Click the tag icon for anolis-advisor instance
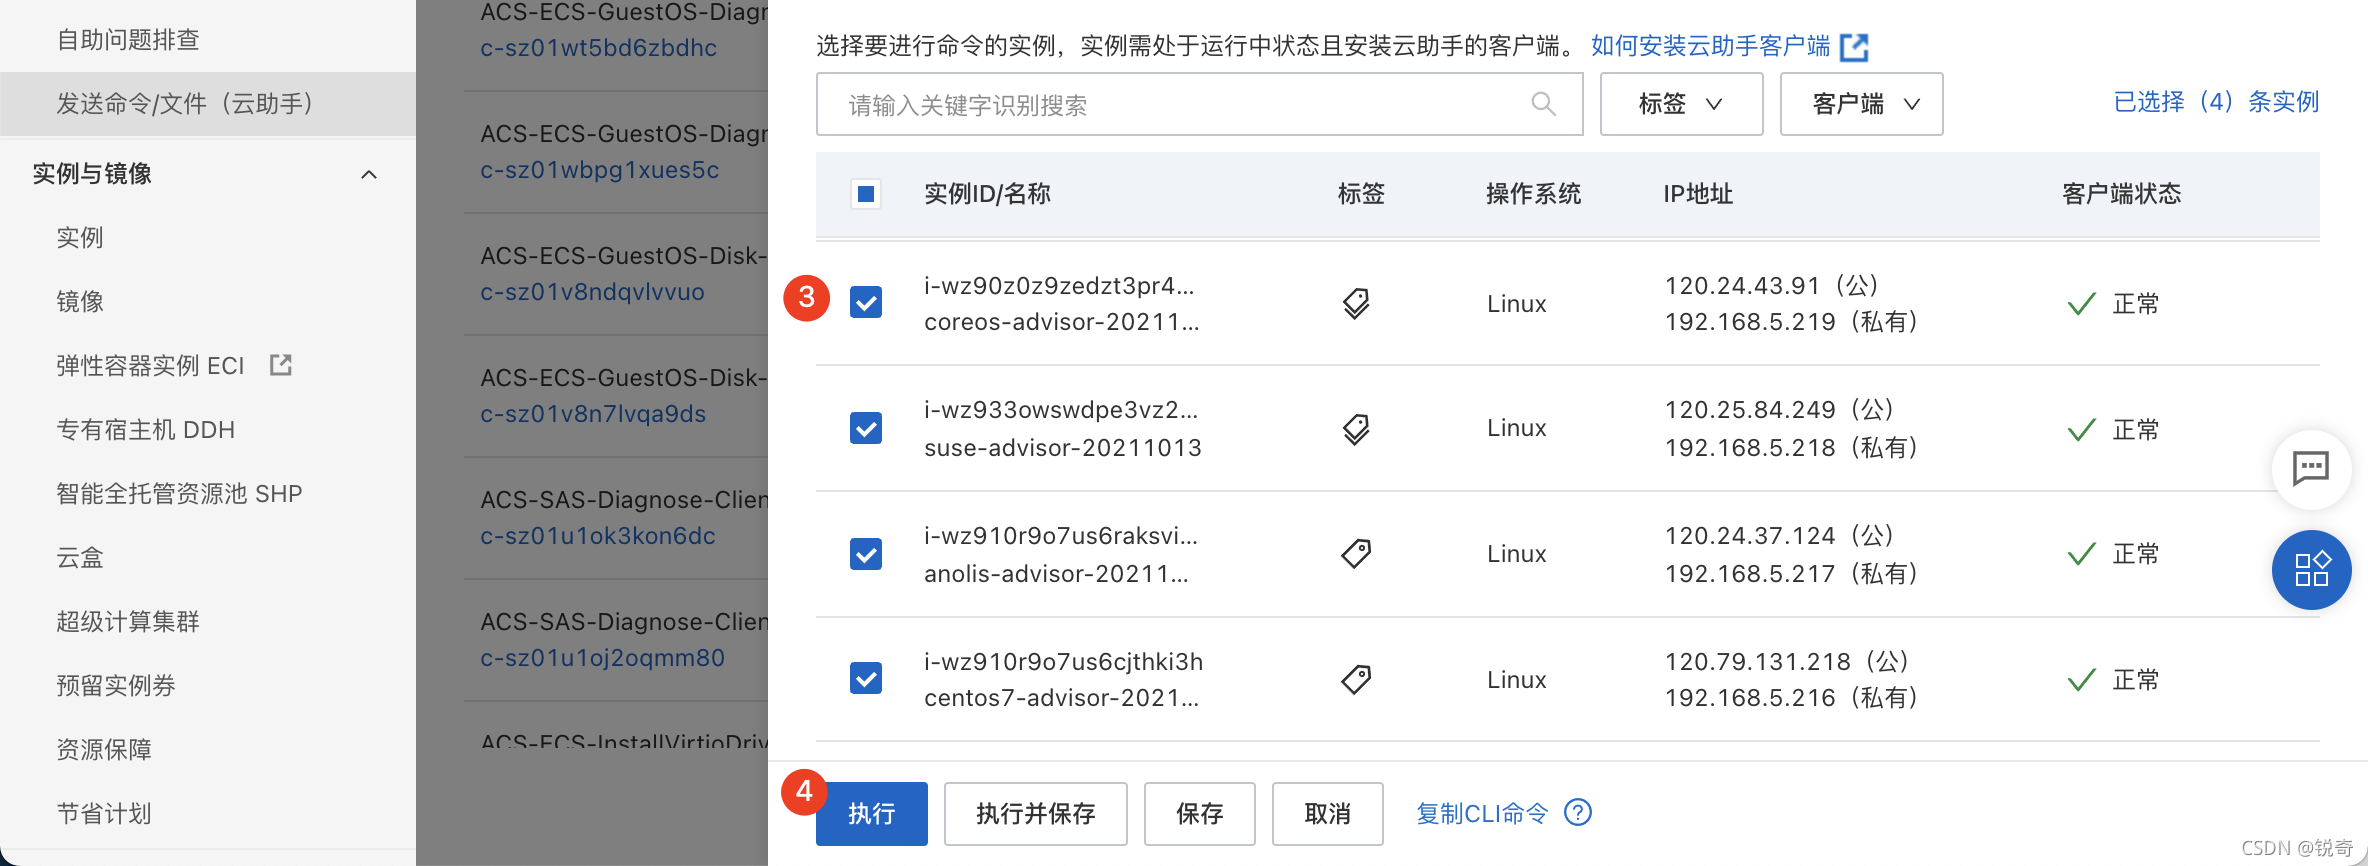This screenshot has height=866, width=2368. (1356, 554)
